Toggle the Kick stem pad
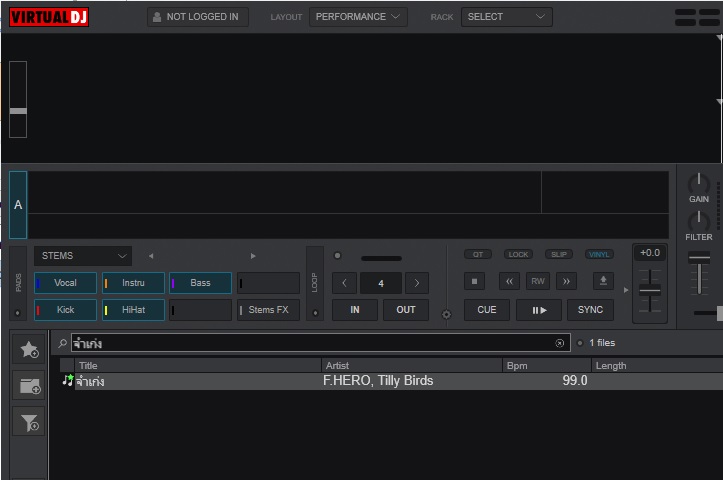The height and width of the screenshot is (480, 723). (x=65, y=310)
